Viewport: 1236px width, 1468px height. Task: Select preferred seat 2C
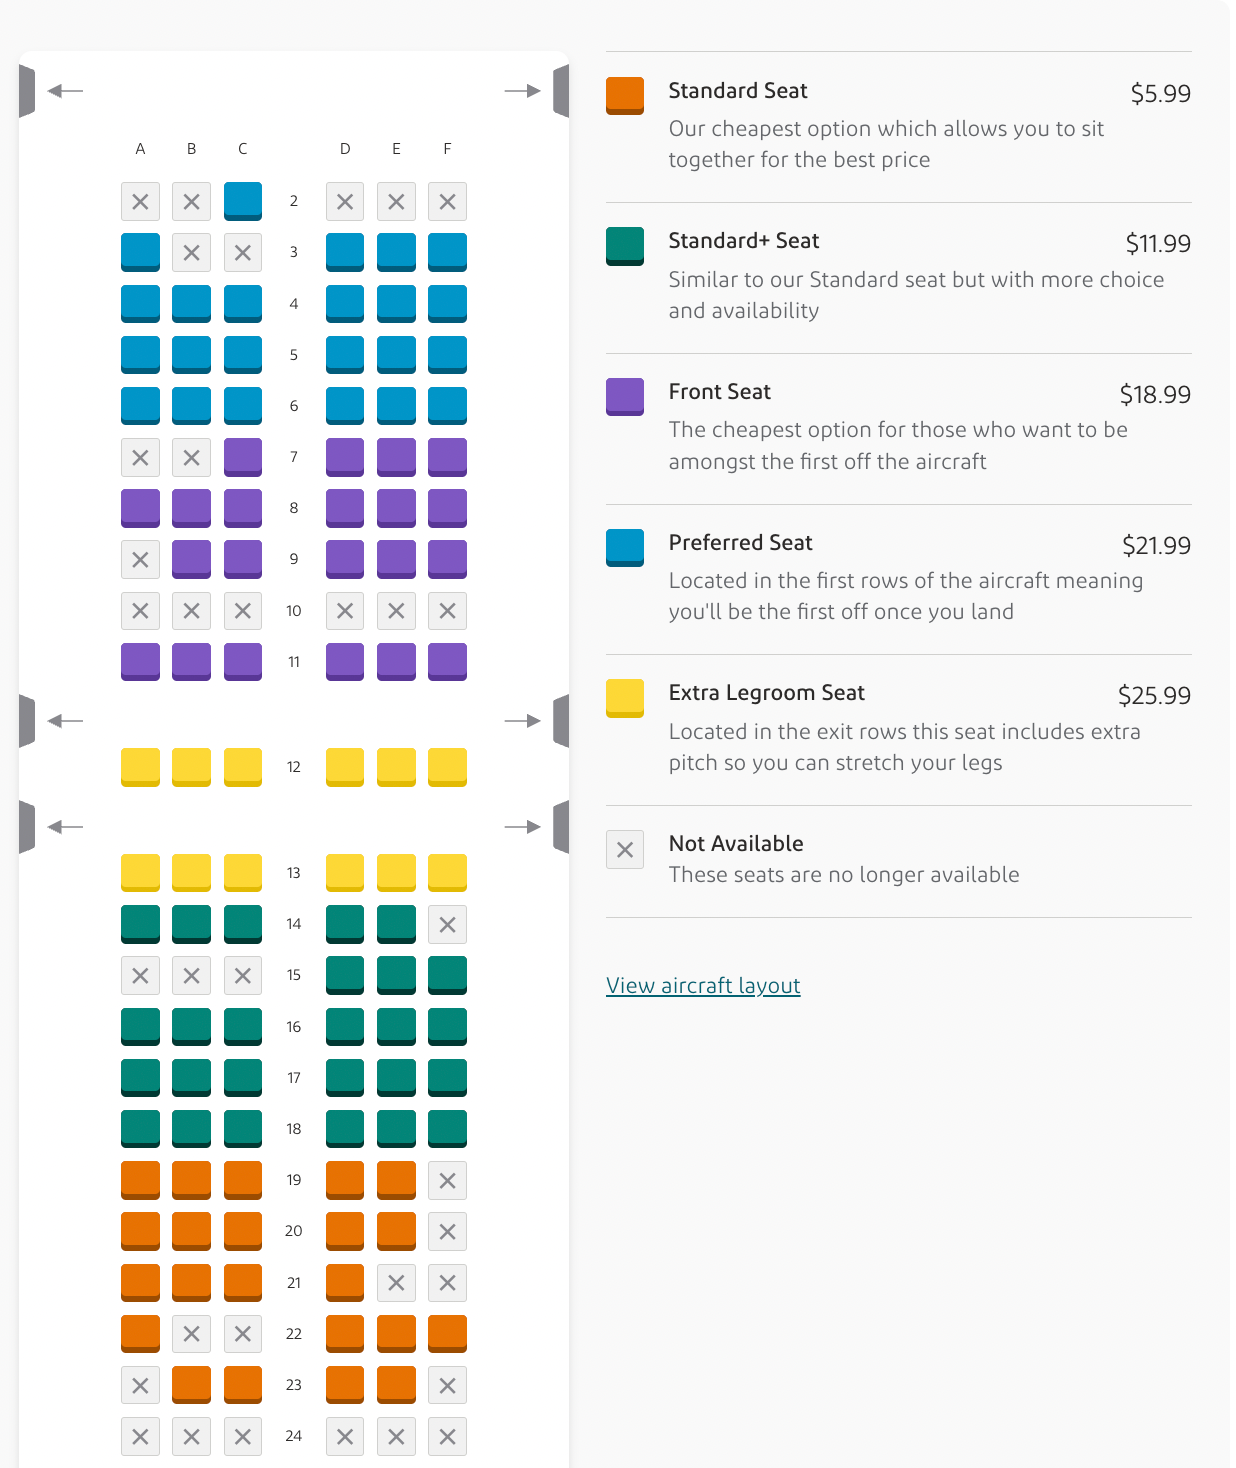tap(243, 200)
